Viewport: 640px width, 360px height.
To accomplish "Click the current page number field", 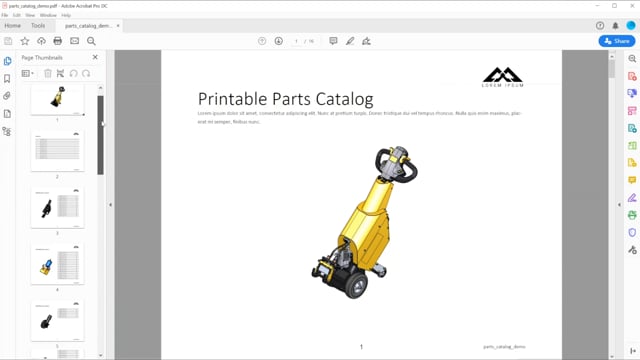I will [296, 41].
